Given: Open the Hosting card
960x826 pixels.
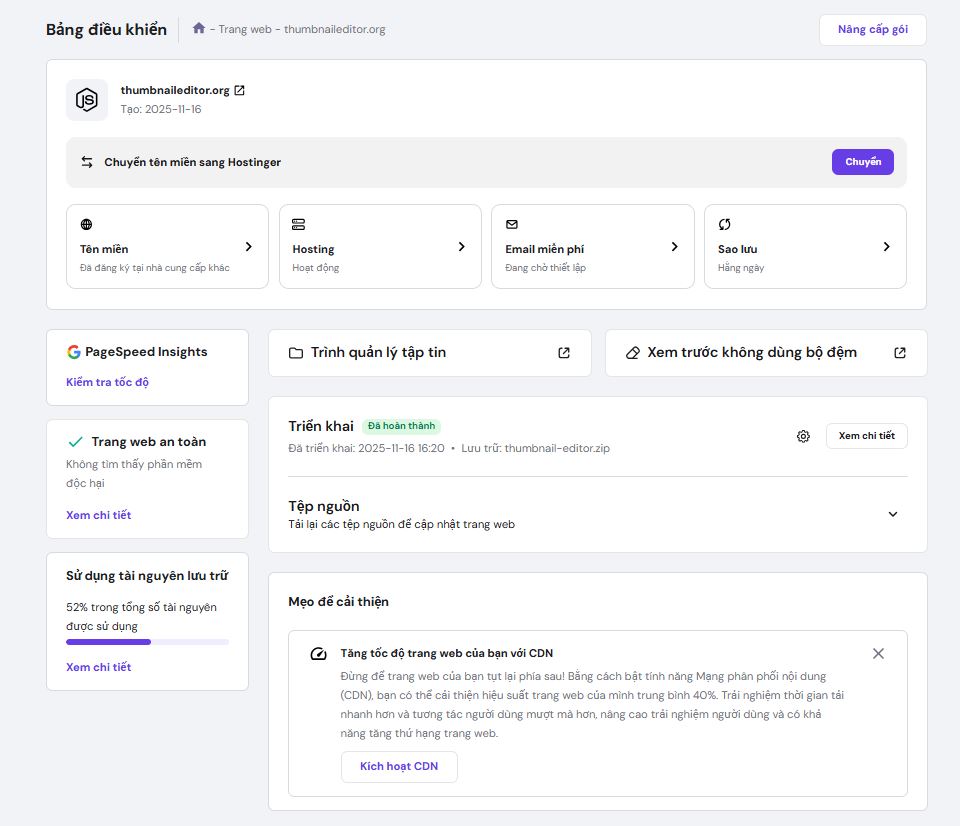Looking at the screenshot, I should coord(380,247).
